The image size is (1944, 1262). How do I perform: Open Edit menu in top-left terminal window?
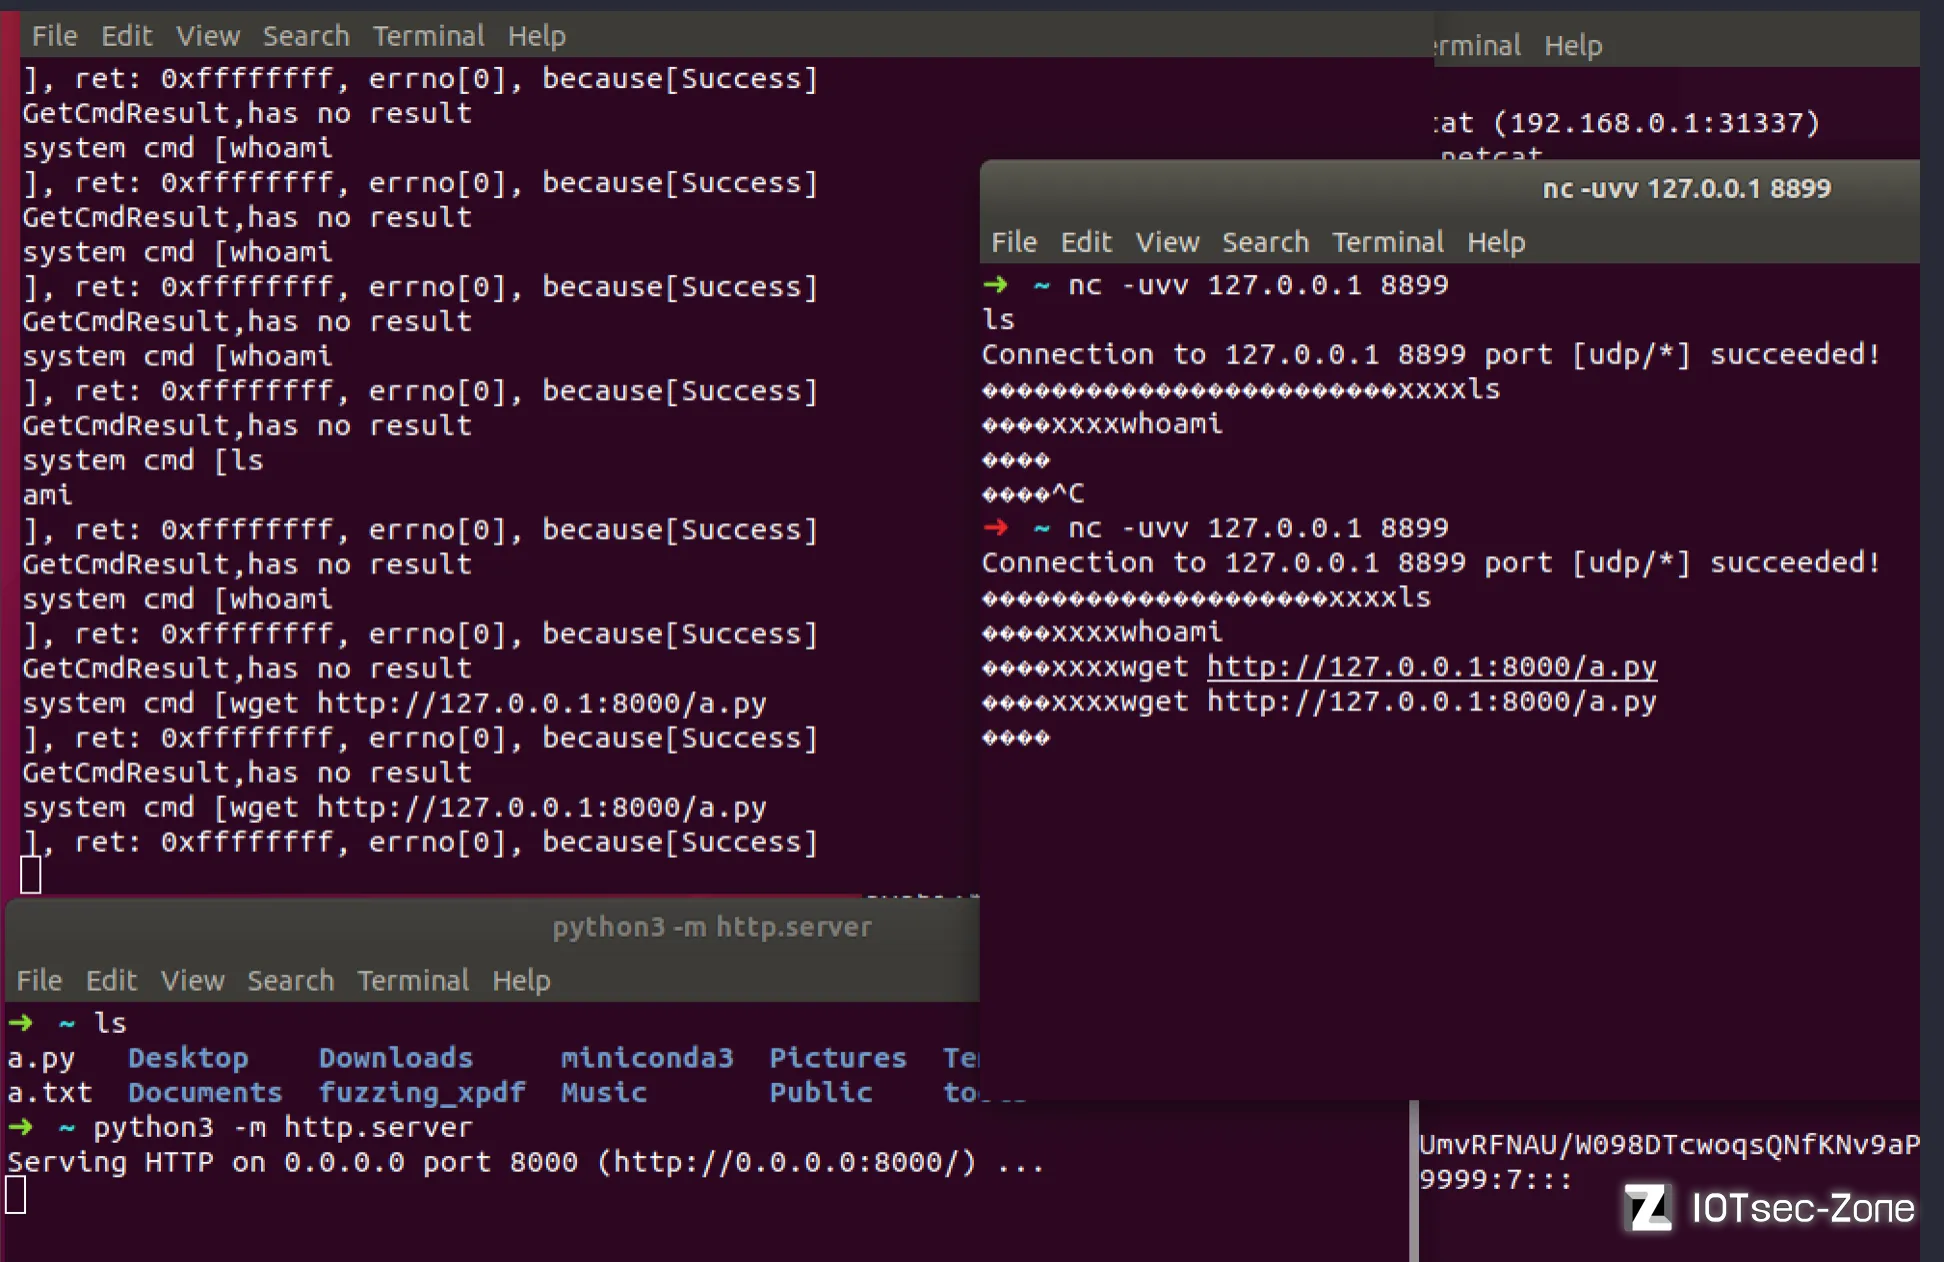[x=126, y=36]
